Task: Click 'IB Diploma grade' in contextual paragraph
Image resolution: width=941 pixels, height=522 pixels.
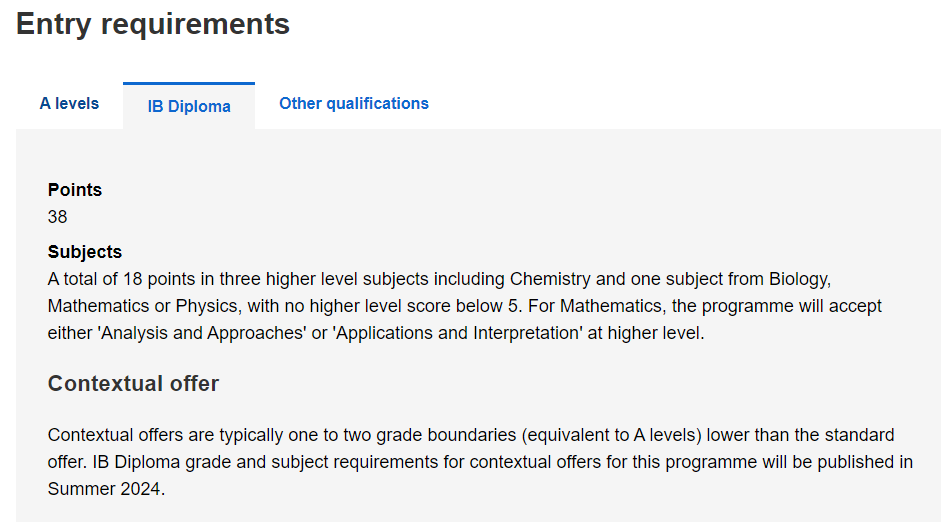Action: tap(155, 462)
